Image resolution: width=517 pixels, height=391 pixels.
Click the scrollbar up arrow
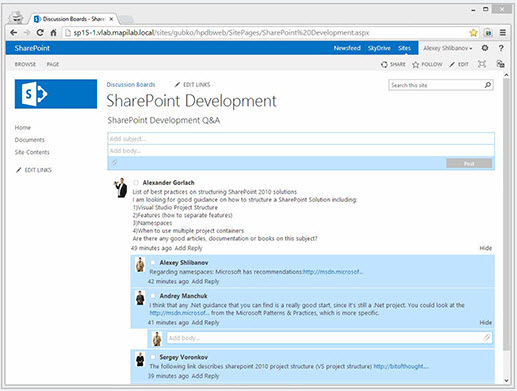[x=506, y=75]
